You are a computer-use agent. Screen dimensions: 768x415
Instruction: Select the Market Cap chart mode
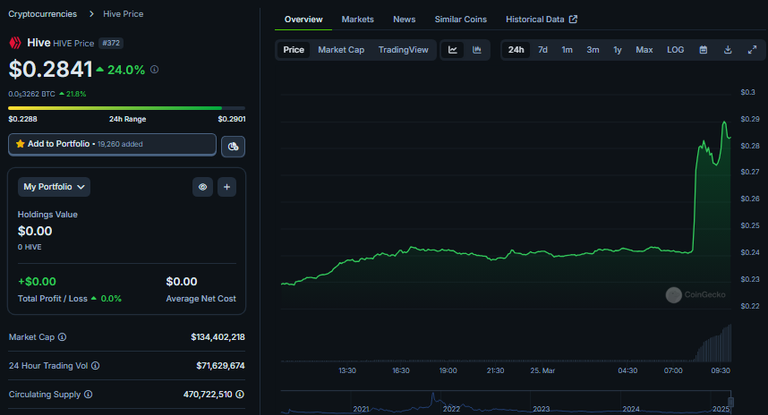(x=341, y=50)
